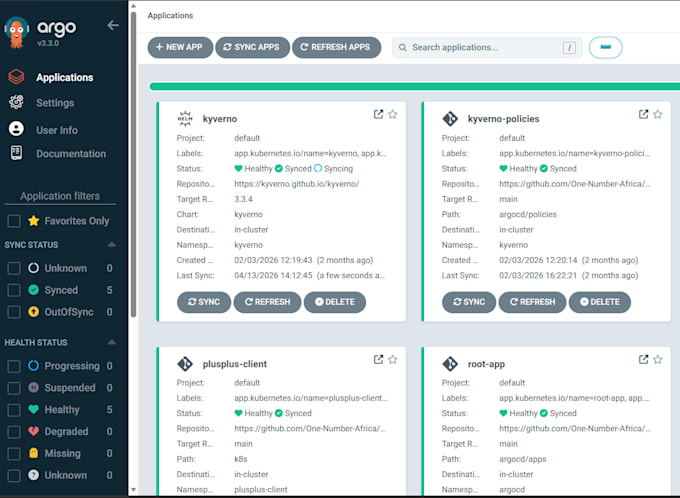Check the OutOfSync filter checkbox
Screen dimensions: 680x498
14,312
